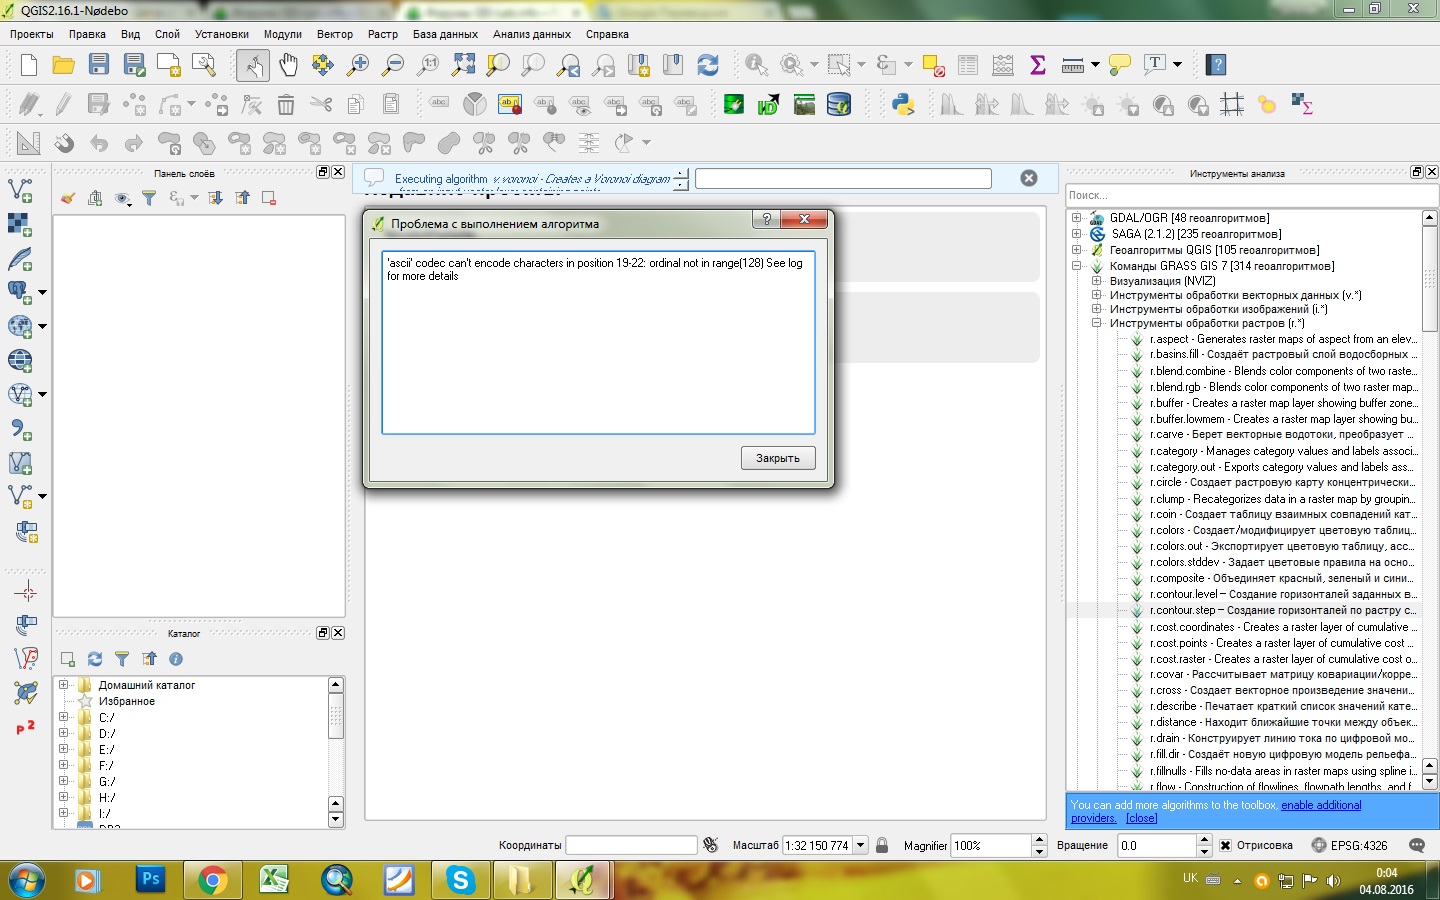Click the Save Project floppy disk icon
The width and height of the screenshot is (1440, 900).
coord(98,65)
